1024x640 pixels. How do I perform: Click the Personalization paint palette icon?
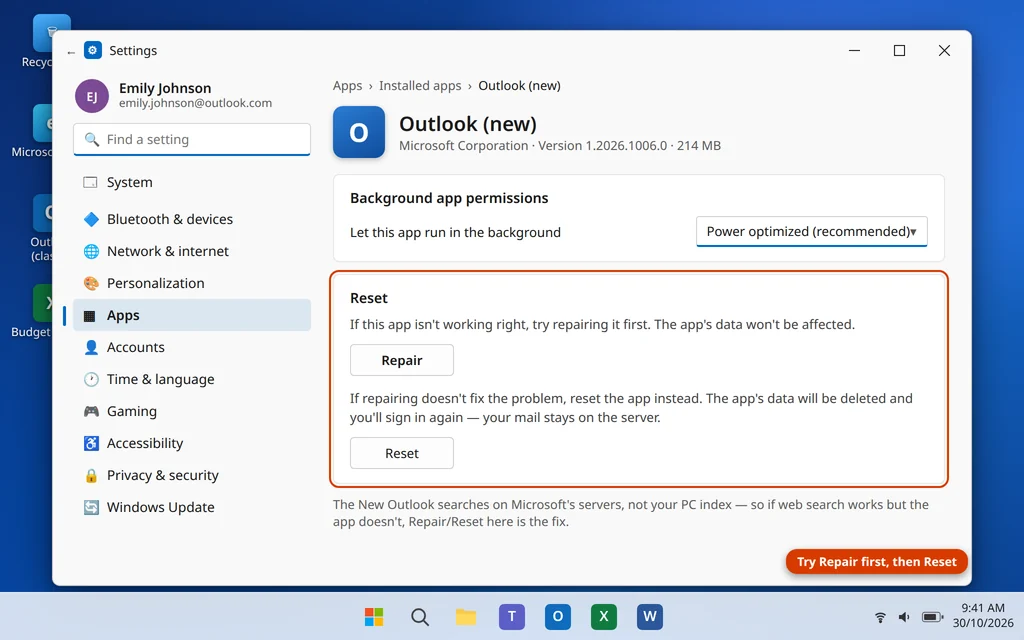91,283
